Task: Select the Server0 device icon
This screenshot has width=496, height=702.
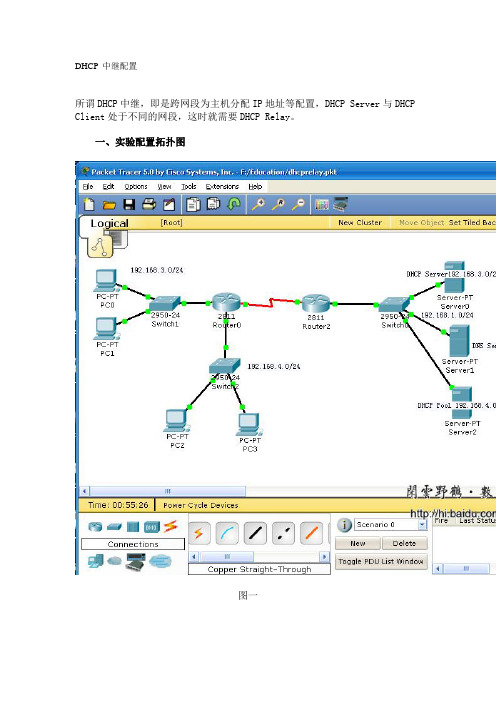Action: (x=454, y=277)
